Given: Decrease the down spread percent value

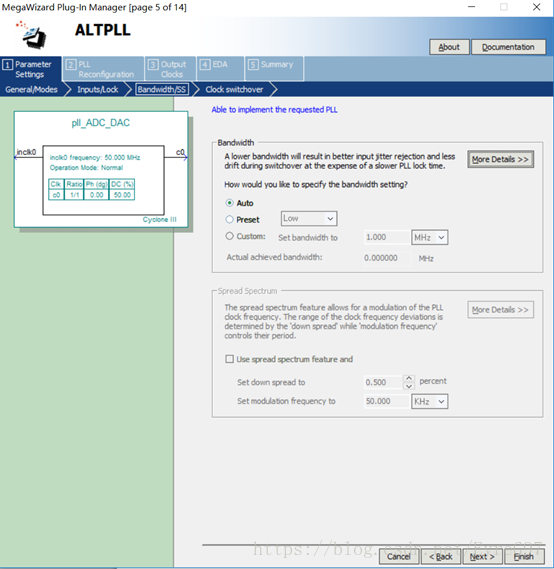Looking at the screenshot, I should pyautogui.click(x=409, y=386).
